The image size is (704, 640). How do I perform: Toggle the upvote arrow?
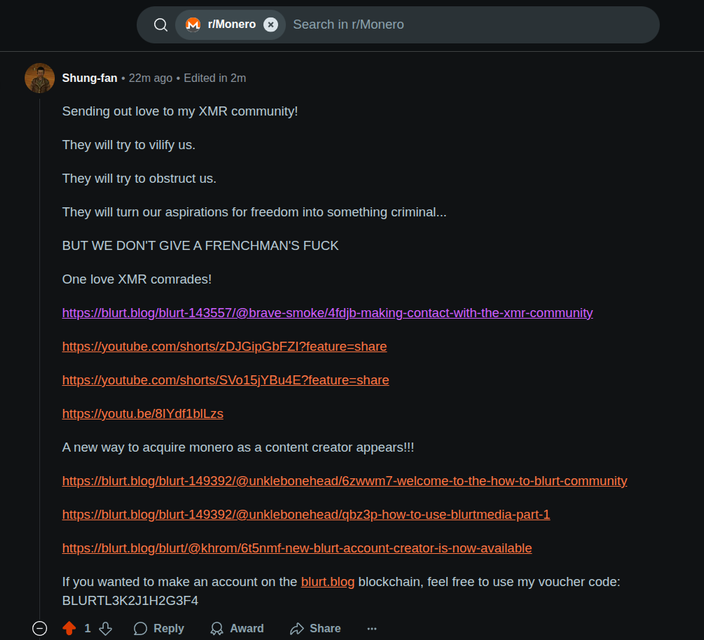[69, 628]
